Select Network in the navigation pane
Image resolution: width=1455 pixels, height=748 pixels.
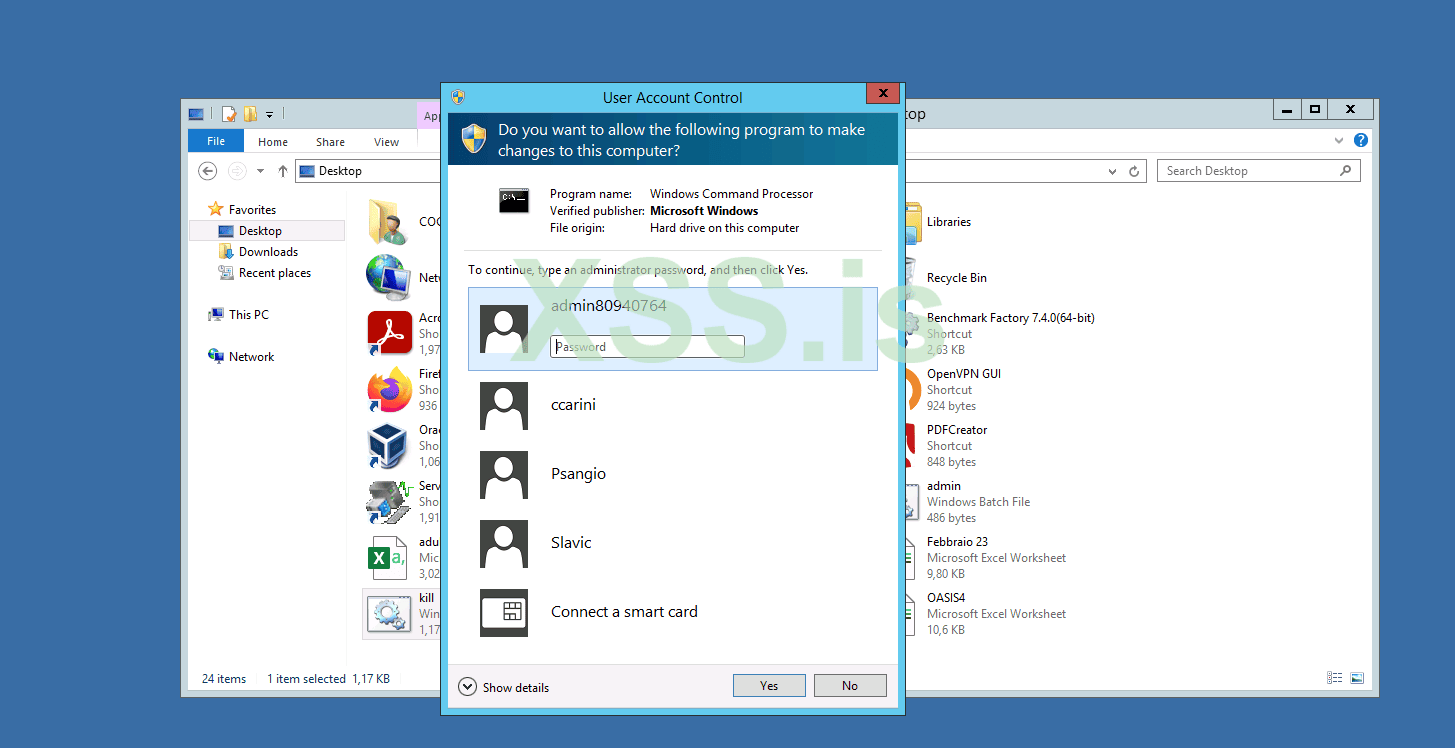[251, 357]
